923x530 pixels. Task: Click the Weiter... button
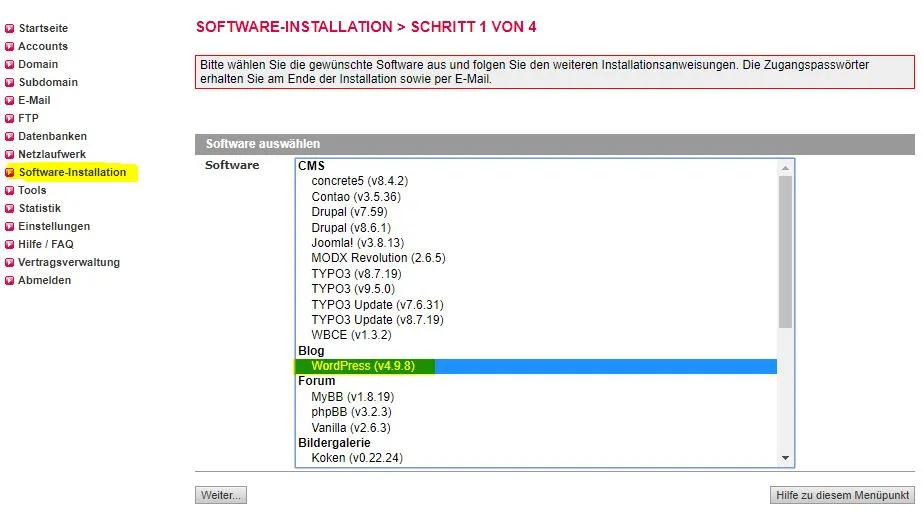point(221,495)
